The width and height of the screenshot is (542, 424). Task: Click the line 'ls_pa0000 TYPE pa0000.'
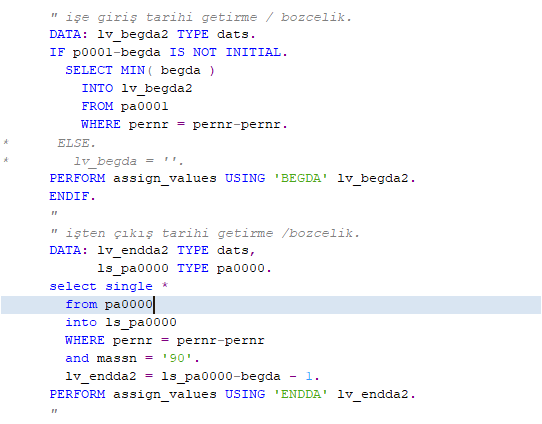tap(185, 268)
